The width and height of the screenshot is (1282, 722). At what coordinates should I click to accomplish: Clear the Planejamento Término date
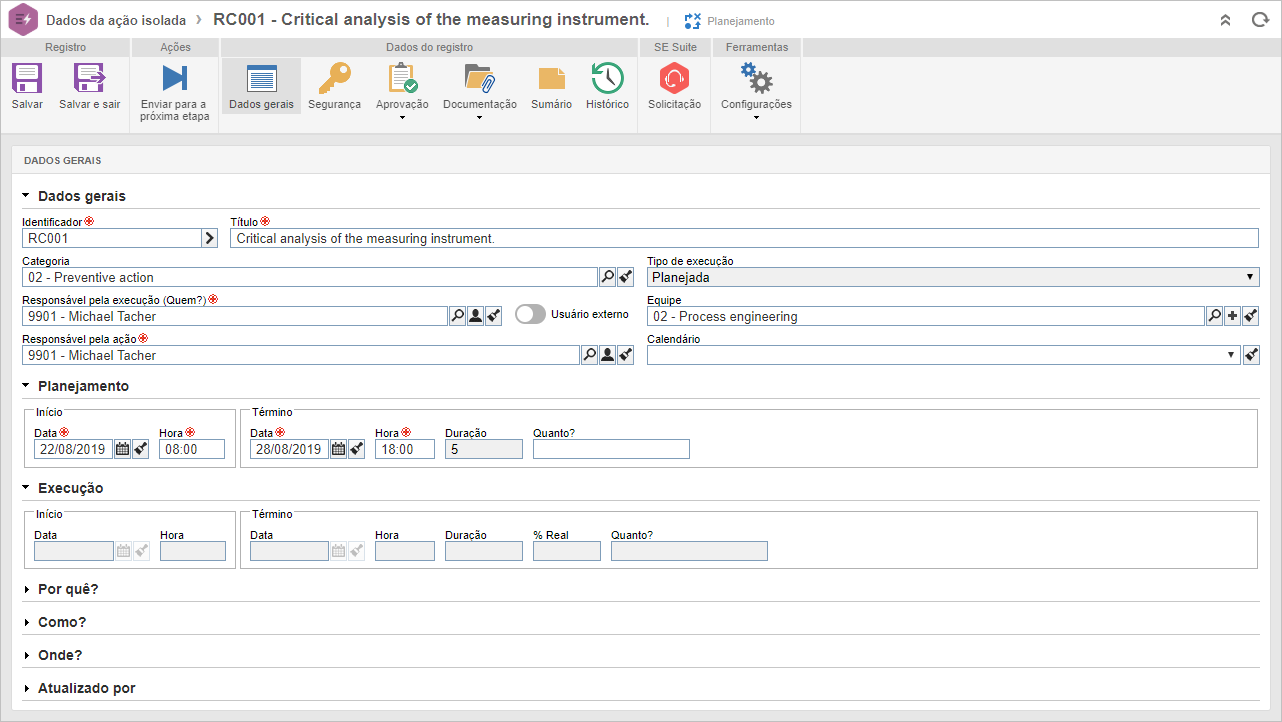(x=357, y=449)
